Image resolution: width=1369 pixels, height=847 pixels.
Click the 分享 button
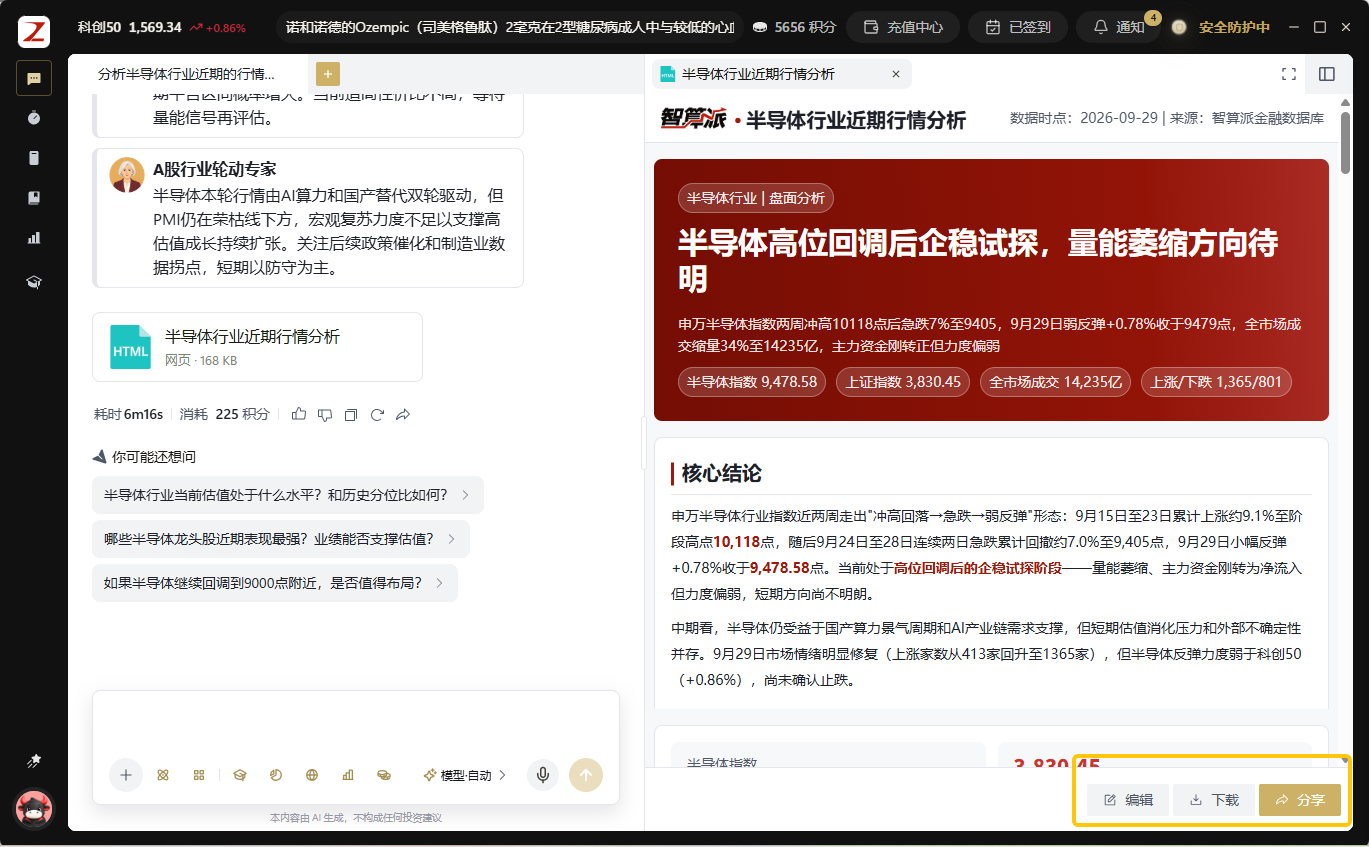click(1300, 800)
